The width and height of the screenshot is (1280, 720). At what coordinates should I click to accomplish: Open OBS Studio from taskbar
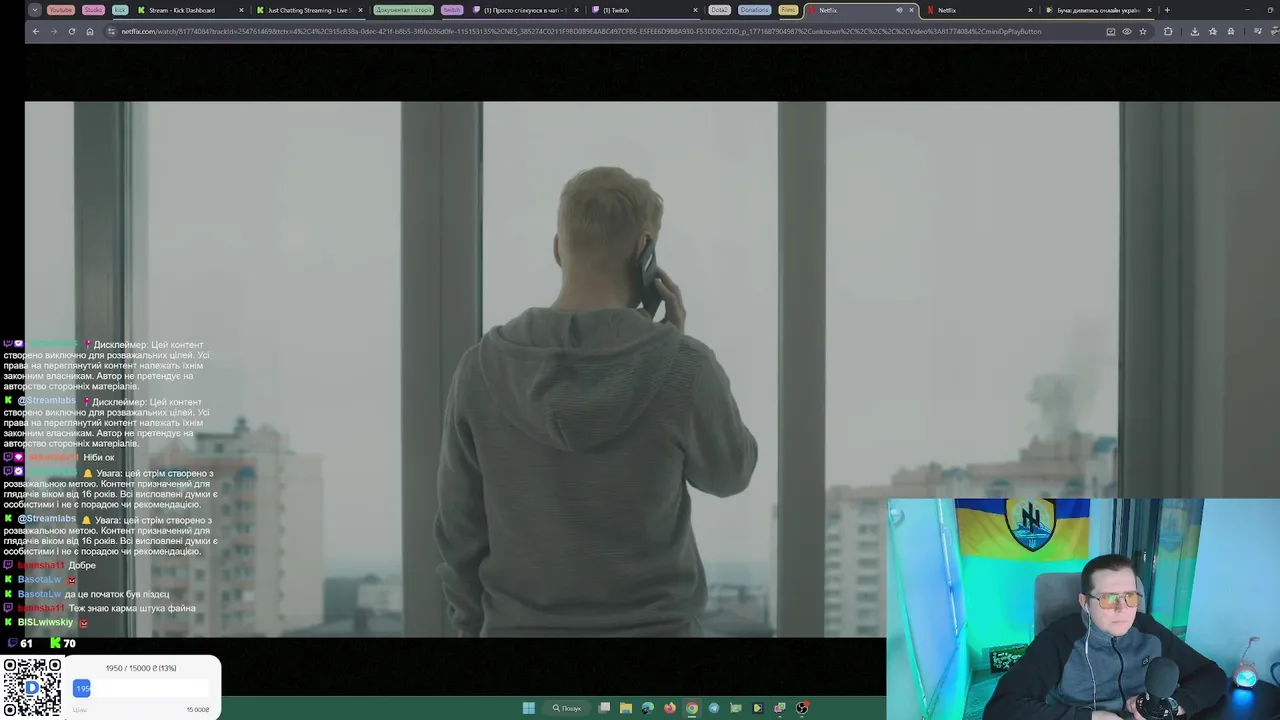[802, 708]
